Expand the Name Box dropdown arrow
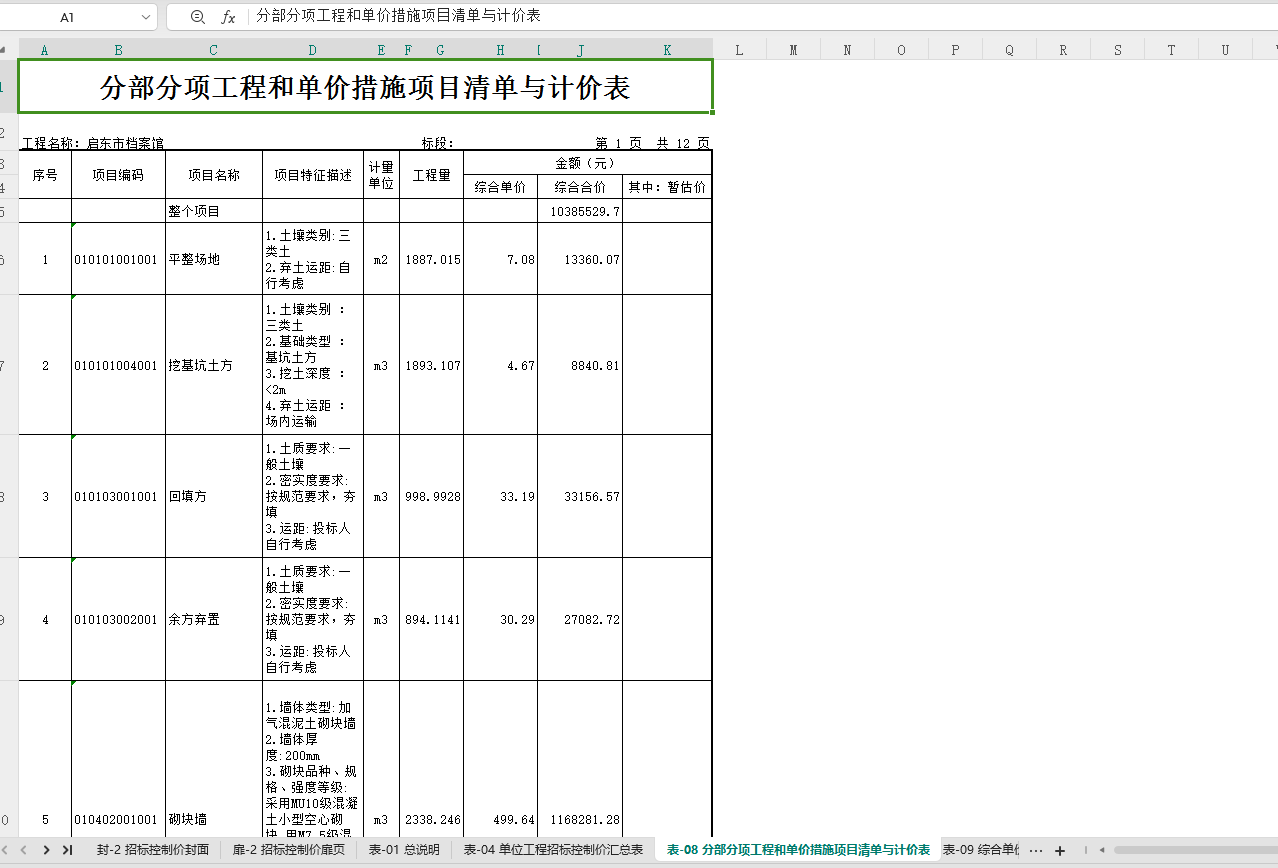Viewport: 1278px width, 868px height. tap(146, 17)
